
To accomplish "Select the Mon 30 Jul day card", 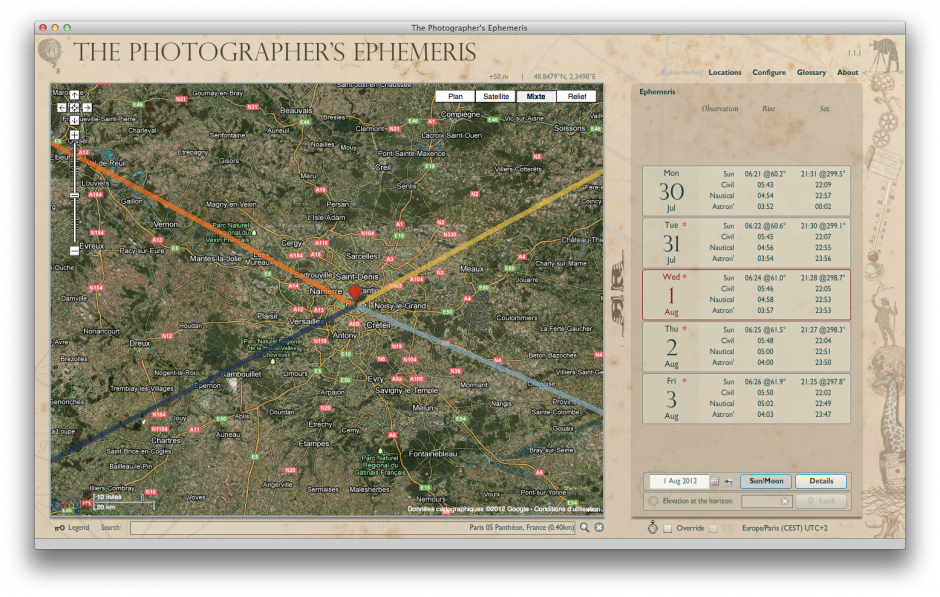I will pos(746,191).
